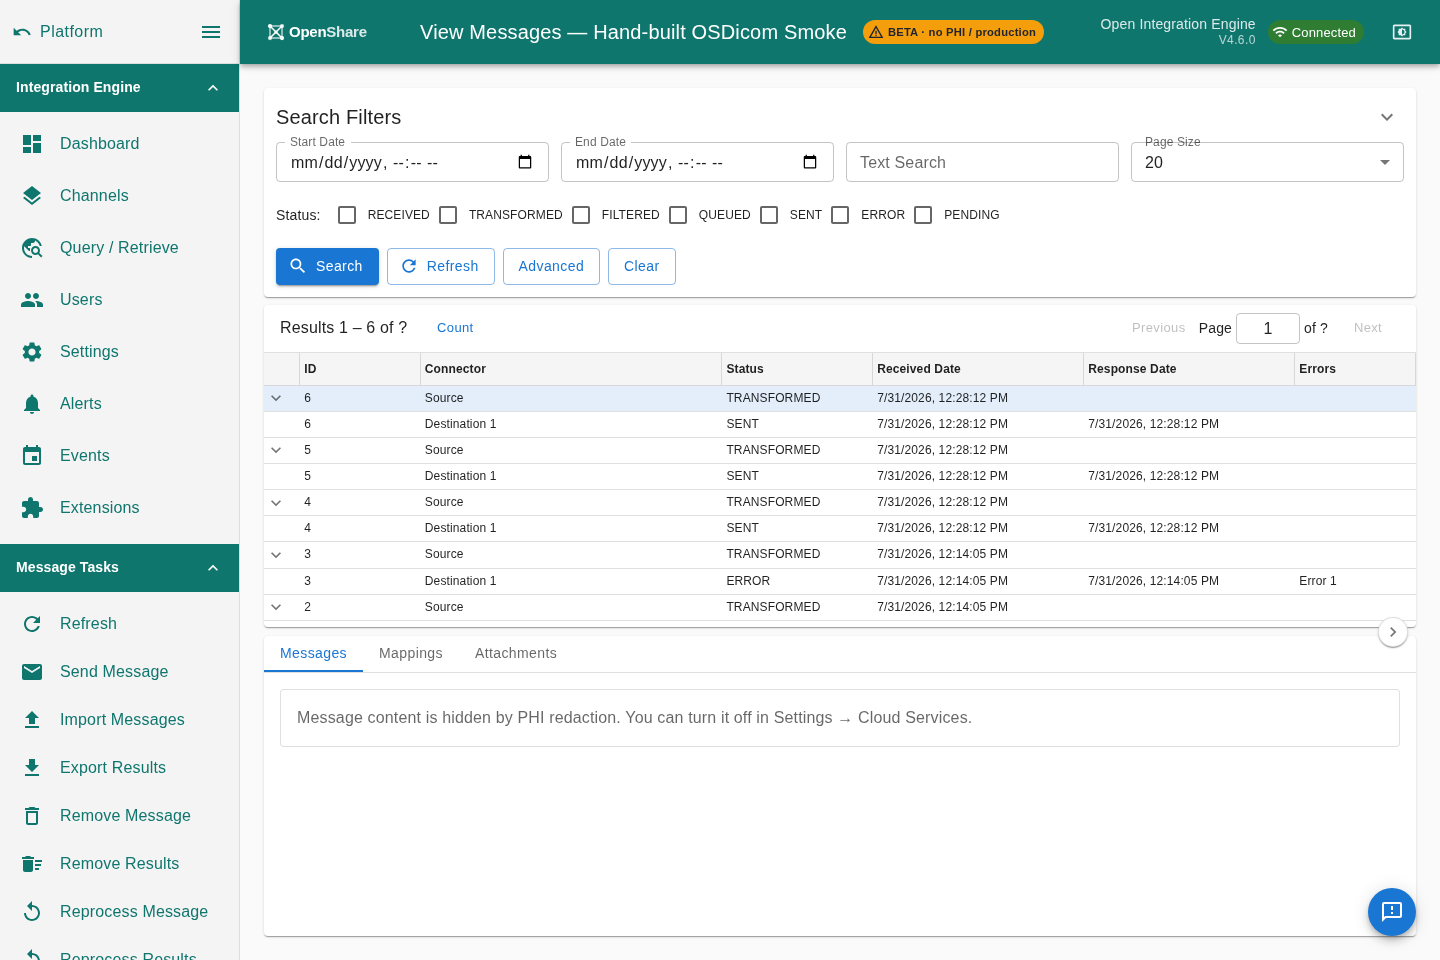Click the Count link
This screenshot has height=960, width=1440.
pos(455,328)
